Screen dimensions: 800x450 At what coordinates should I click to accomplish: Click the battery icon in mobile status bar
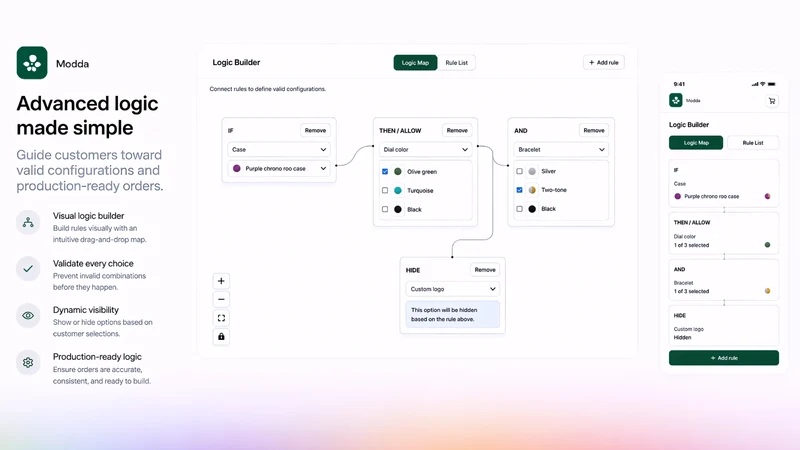pos(771,84)
